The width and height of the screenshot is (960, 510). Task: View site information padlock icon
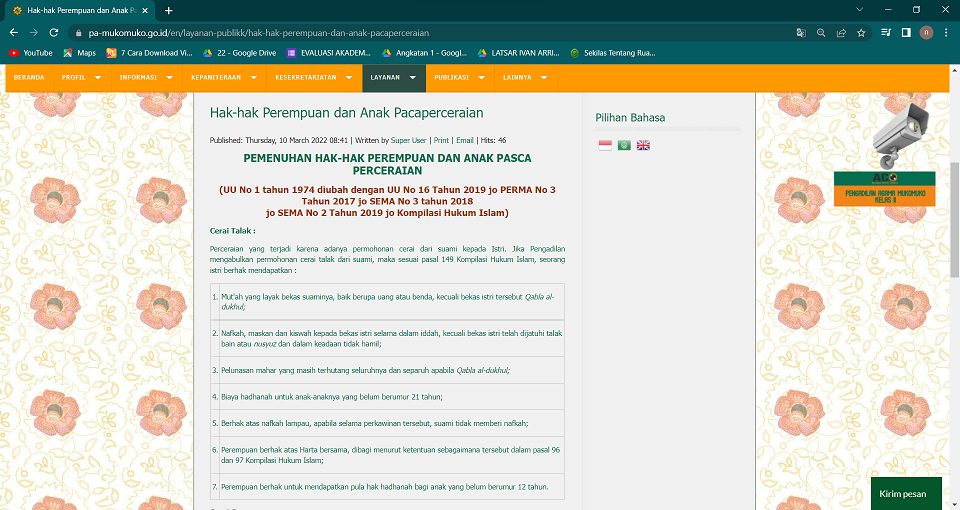[78, 33]
